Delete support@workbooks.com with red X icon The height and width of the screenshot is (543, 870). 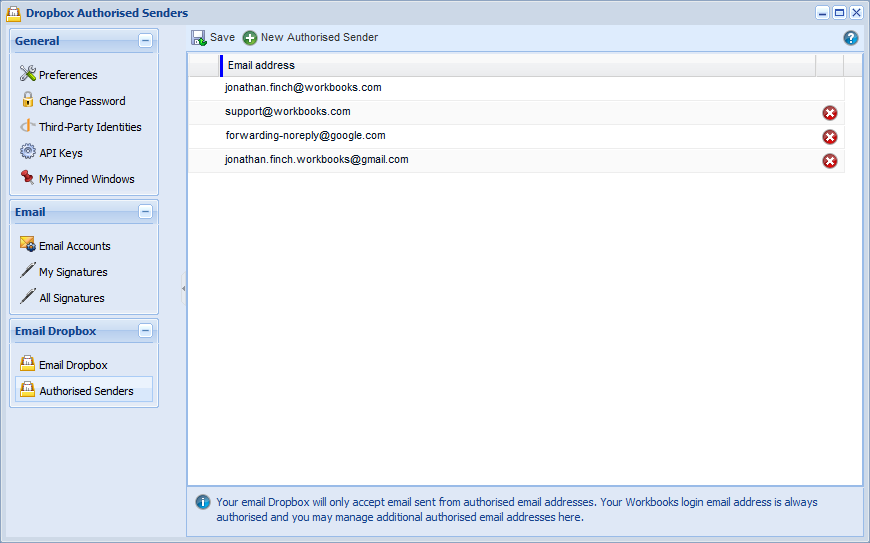coord(829,113)
